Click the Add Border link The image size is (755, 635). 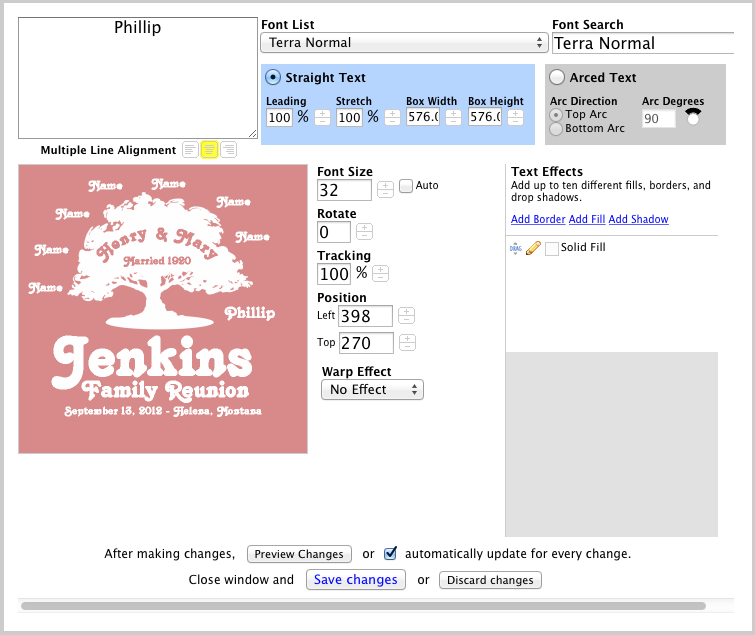point(538,219)
